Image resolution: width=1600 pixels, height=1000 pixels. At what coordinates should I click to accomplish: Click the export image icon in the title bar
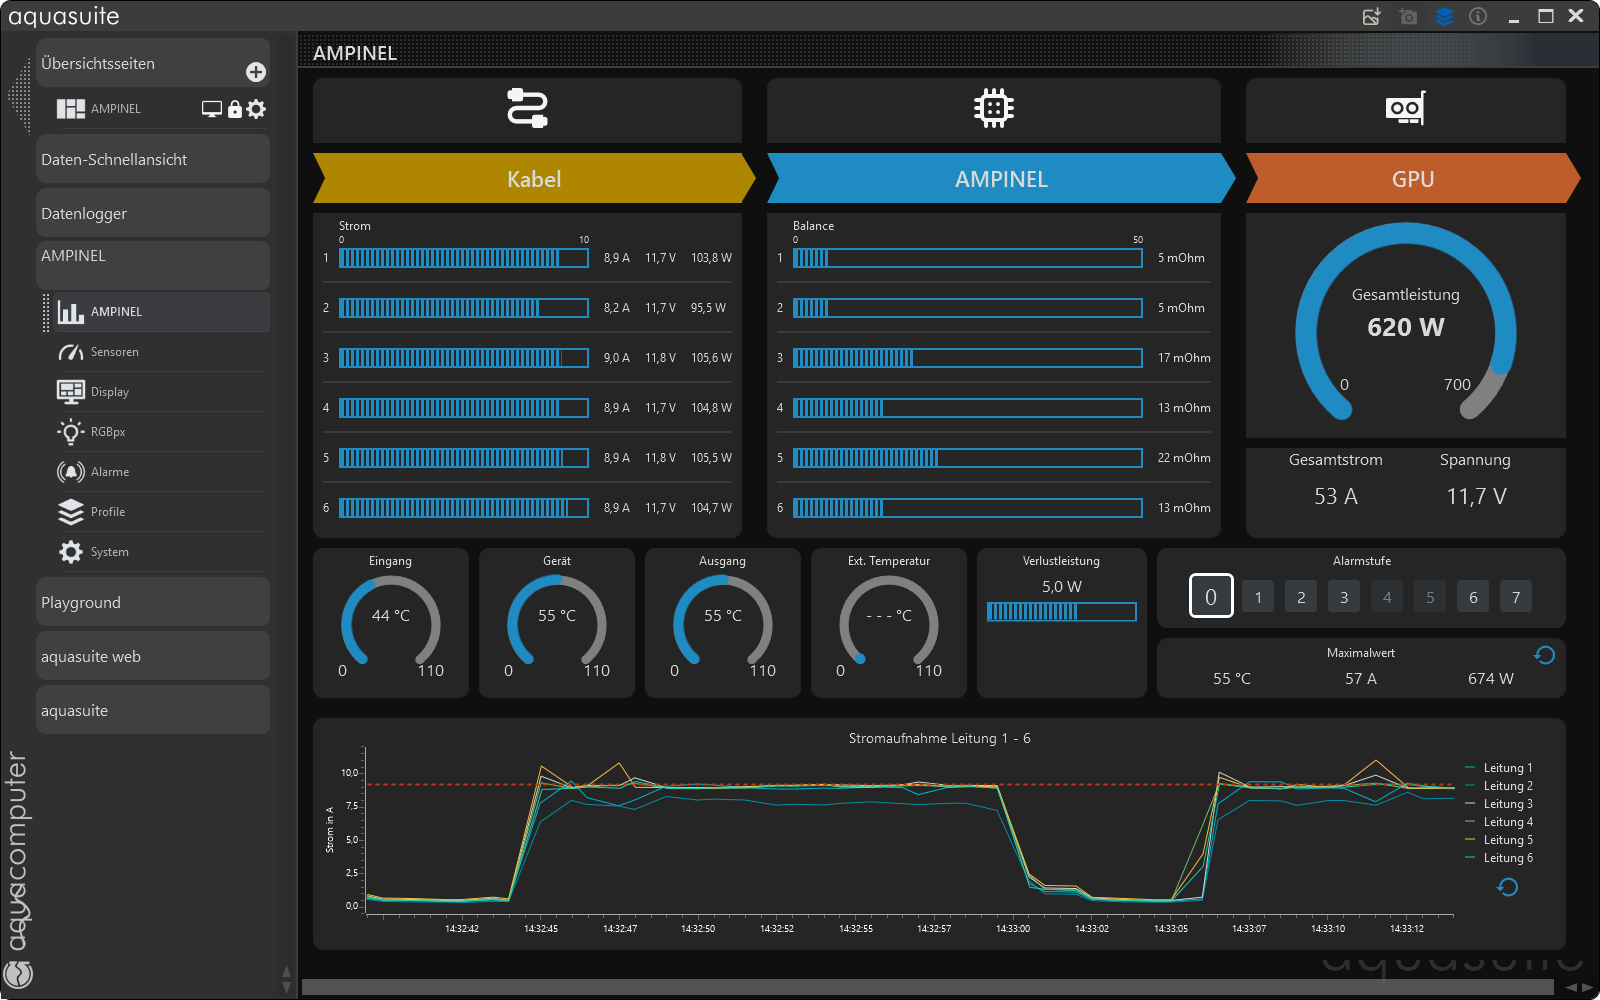pos(1371,16)
